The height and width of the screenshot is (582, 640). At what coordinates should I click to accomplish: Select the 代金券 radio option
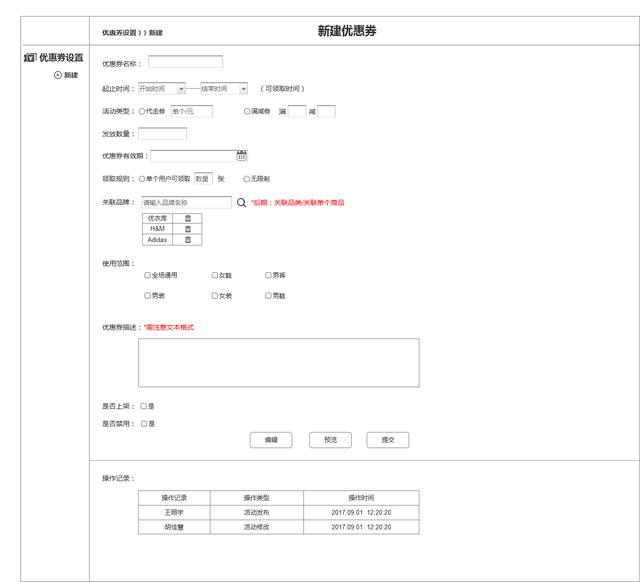coord(142,111)
